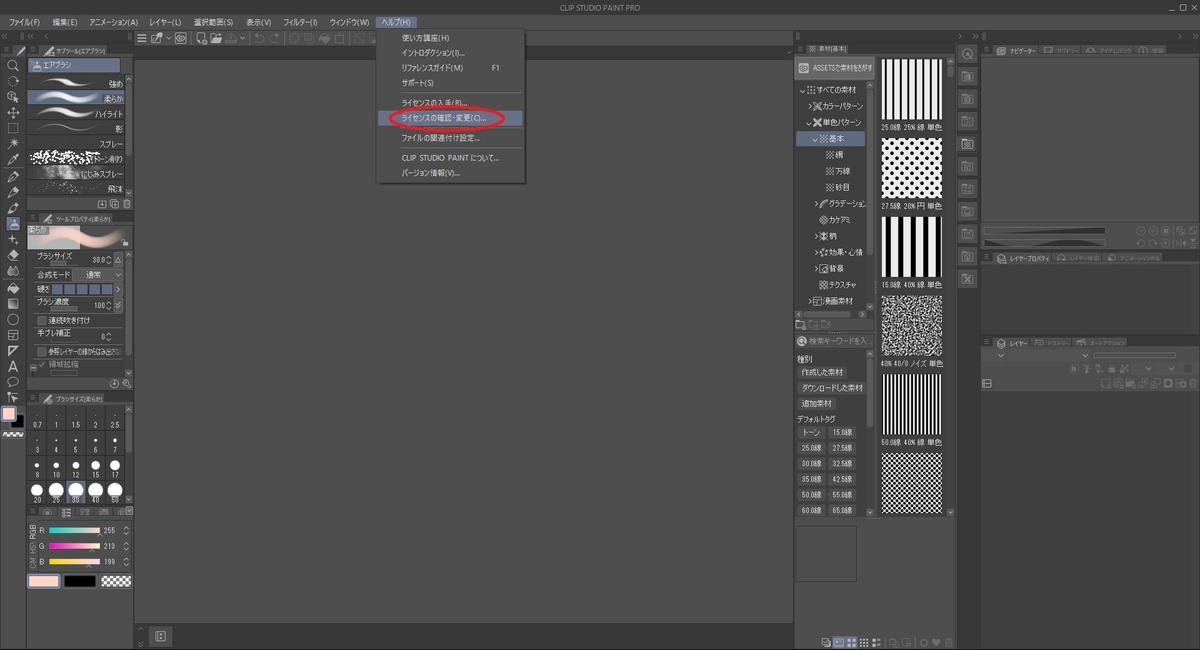Collapse the すべての素材 tree node
Screen dimensions: 1200x650
[801, 90]
